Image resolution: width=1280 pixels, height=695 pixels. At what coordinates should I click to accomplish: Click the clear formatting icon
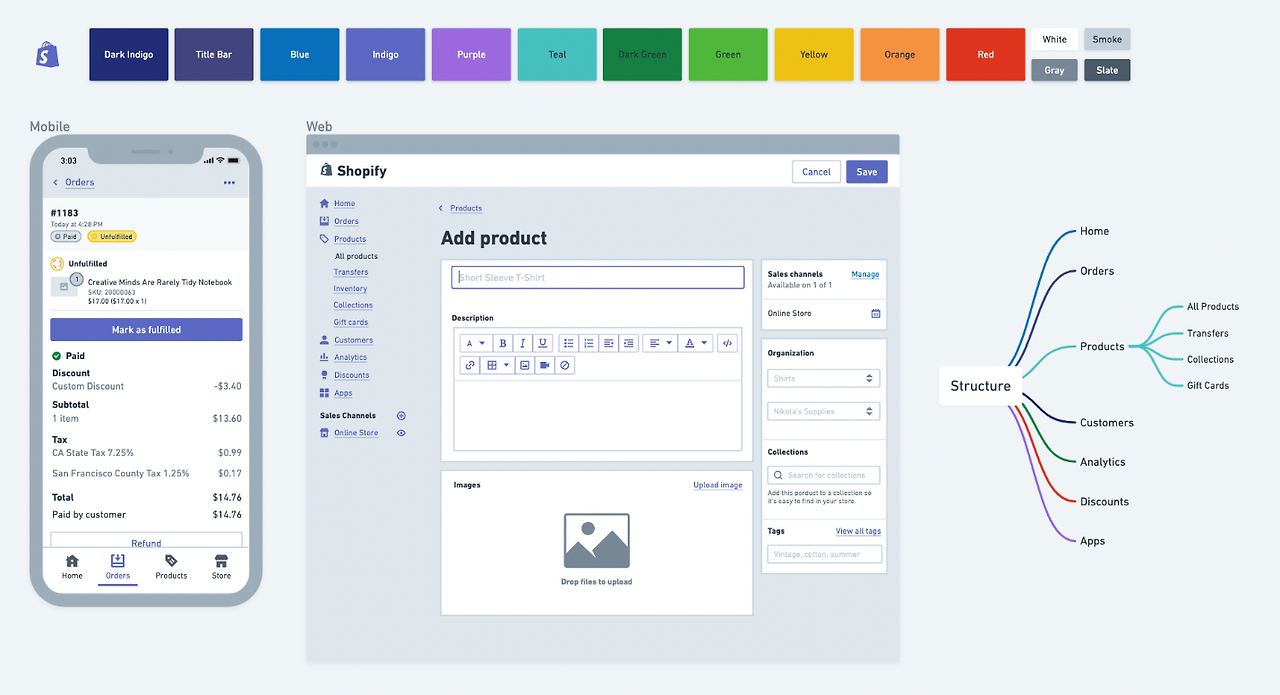pos(565,365)
